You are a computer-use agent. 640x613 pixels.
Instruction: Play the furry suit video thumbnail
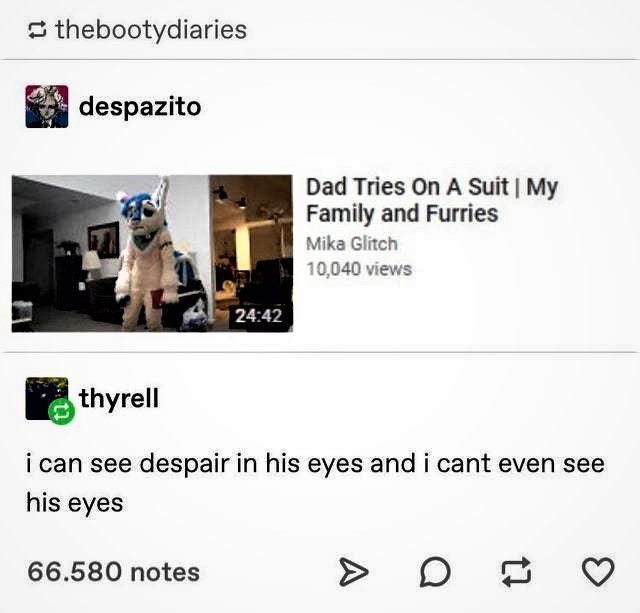[x=152, y=253]
